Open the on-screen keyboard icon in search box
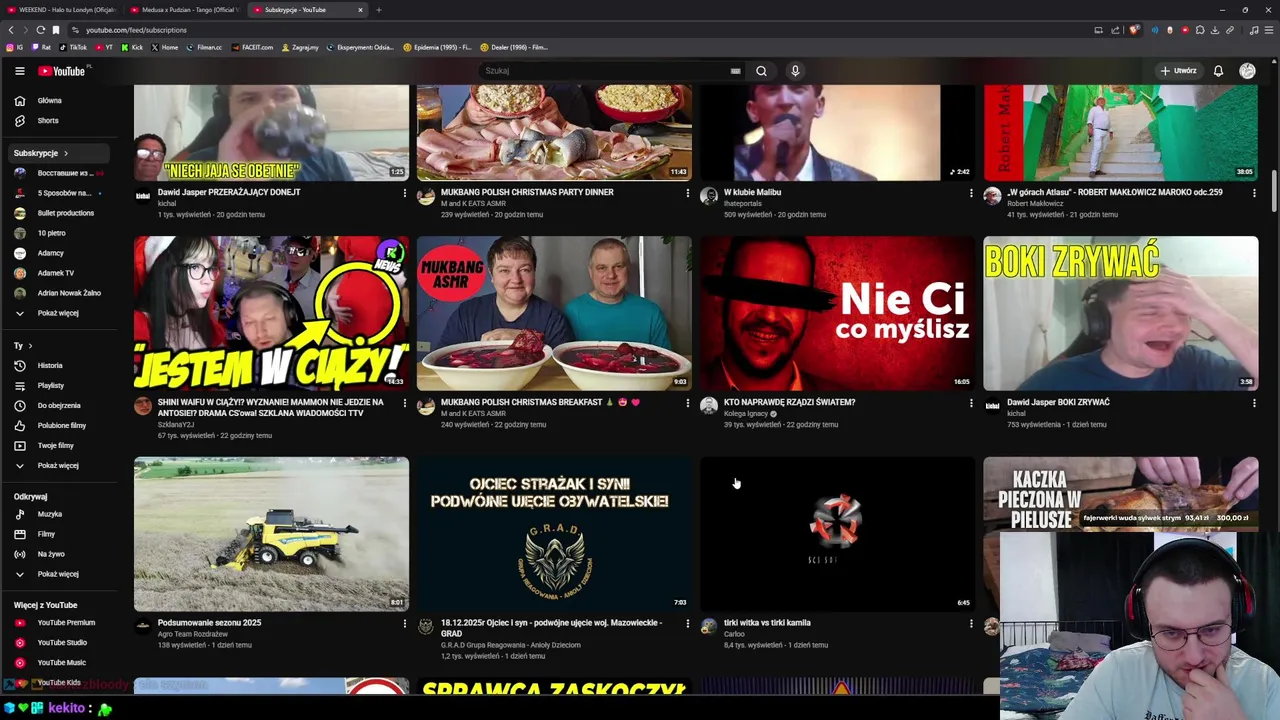This screenshot has width=1280, height=720. coord(735,71)
